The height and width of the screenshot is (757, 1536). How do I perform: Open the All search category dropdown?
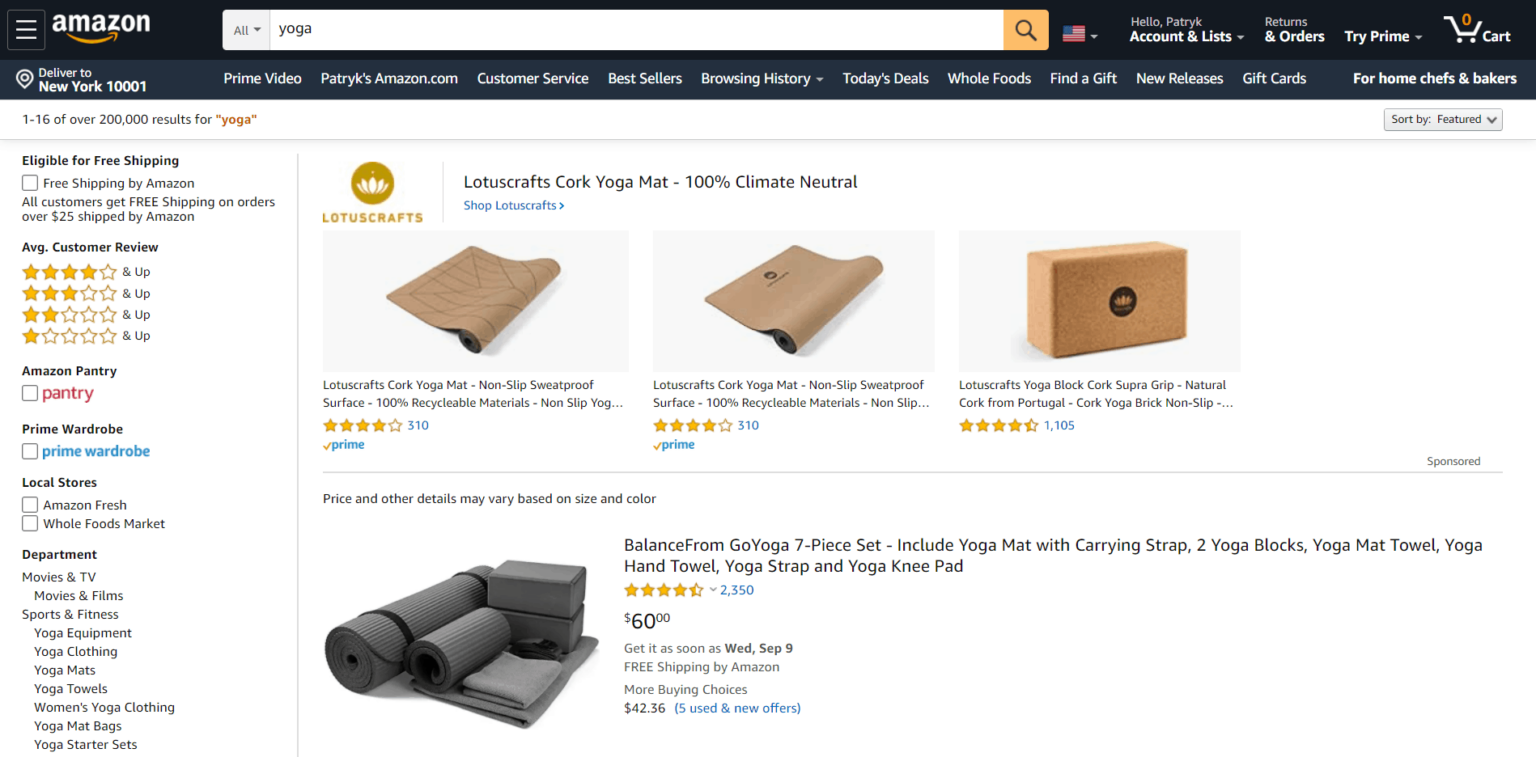(x=245, y=29)
